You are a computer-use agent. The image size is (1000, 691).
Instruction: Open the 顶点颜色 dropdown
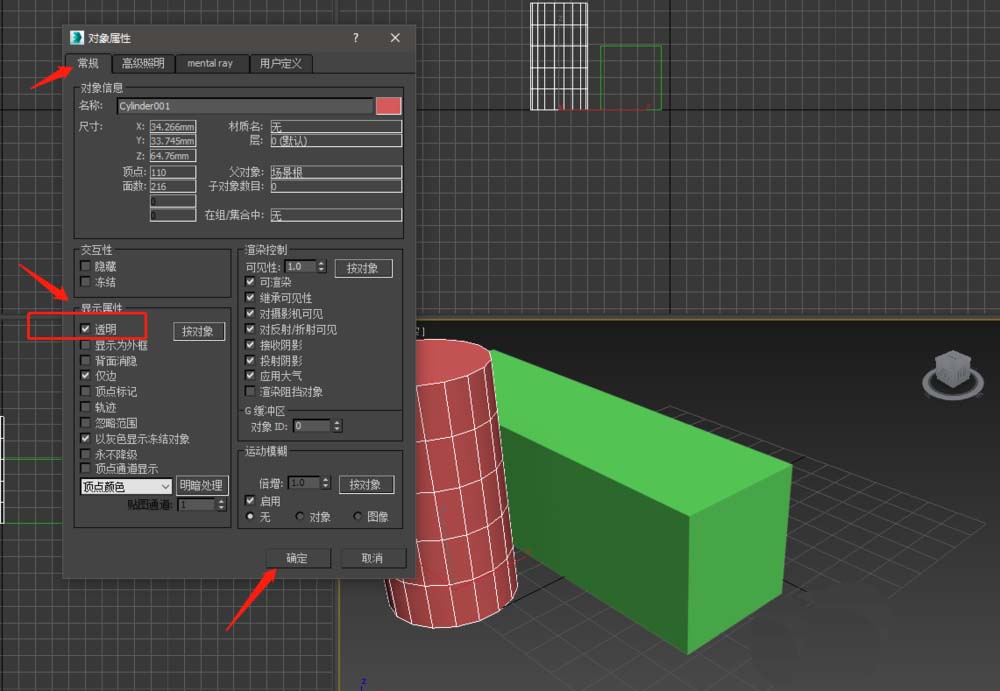click(126, 487)
